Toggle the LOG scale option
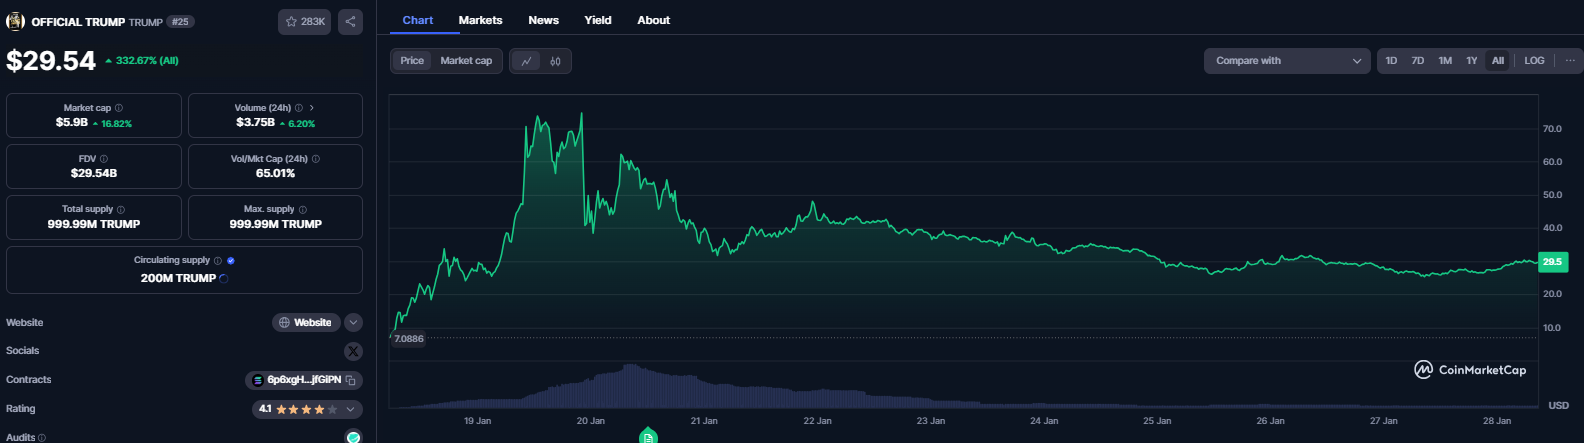This screenshot has width=1584, height=443. click(x=1534, y=61)
